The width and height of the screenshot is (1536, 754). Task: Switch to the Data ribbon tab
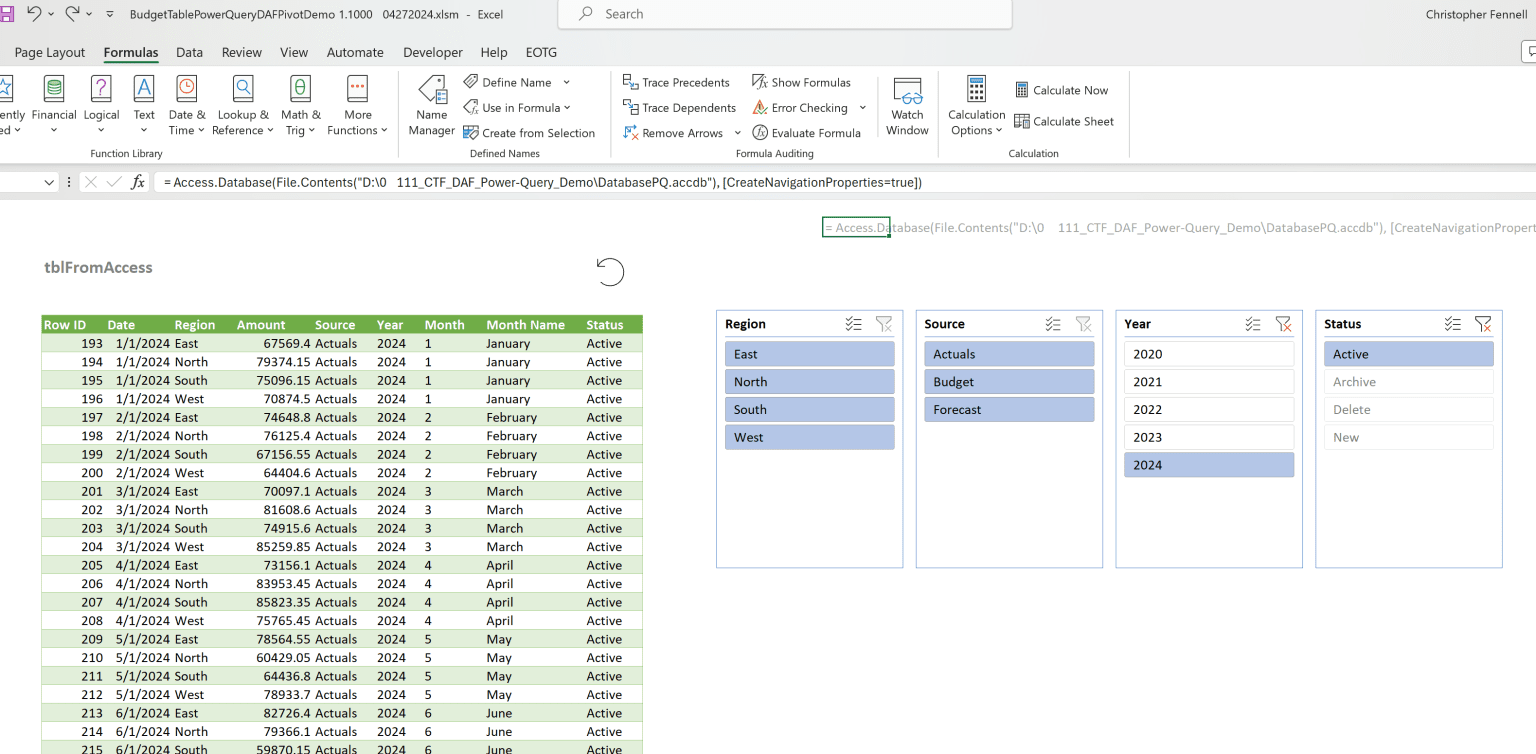tap(189, 52)
